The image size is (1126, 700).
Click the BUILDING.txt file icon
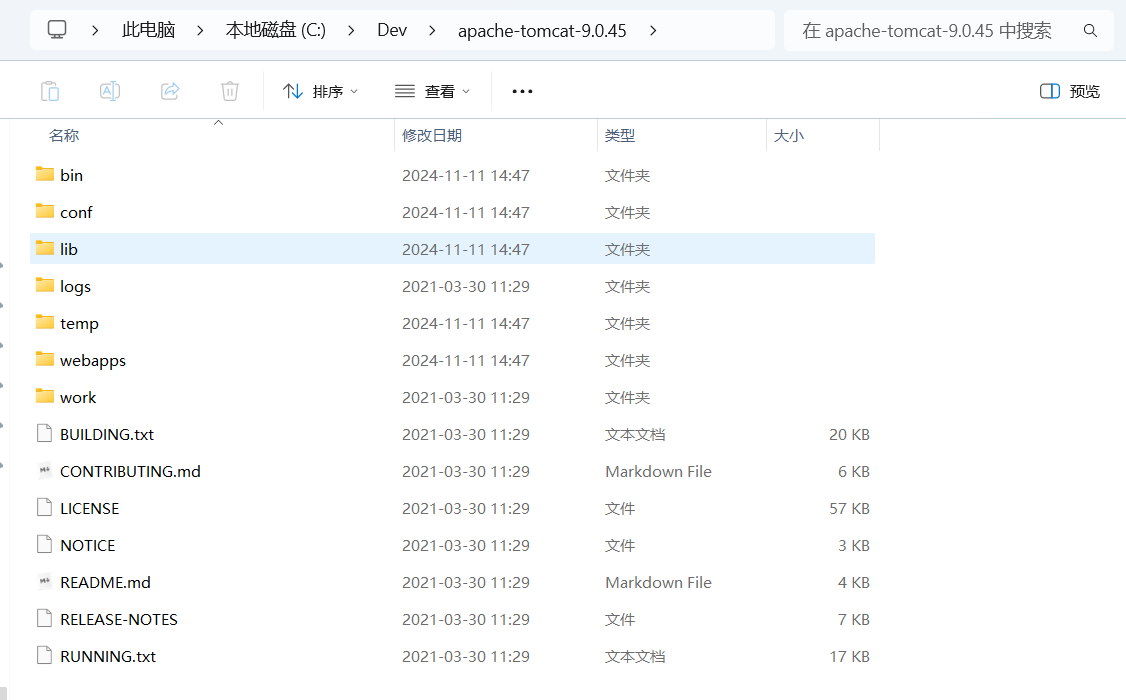tap(45, 434)
